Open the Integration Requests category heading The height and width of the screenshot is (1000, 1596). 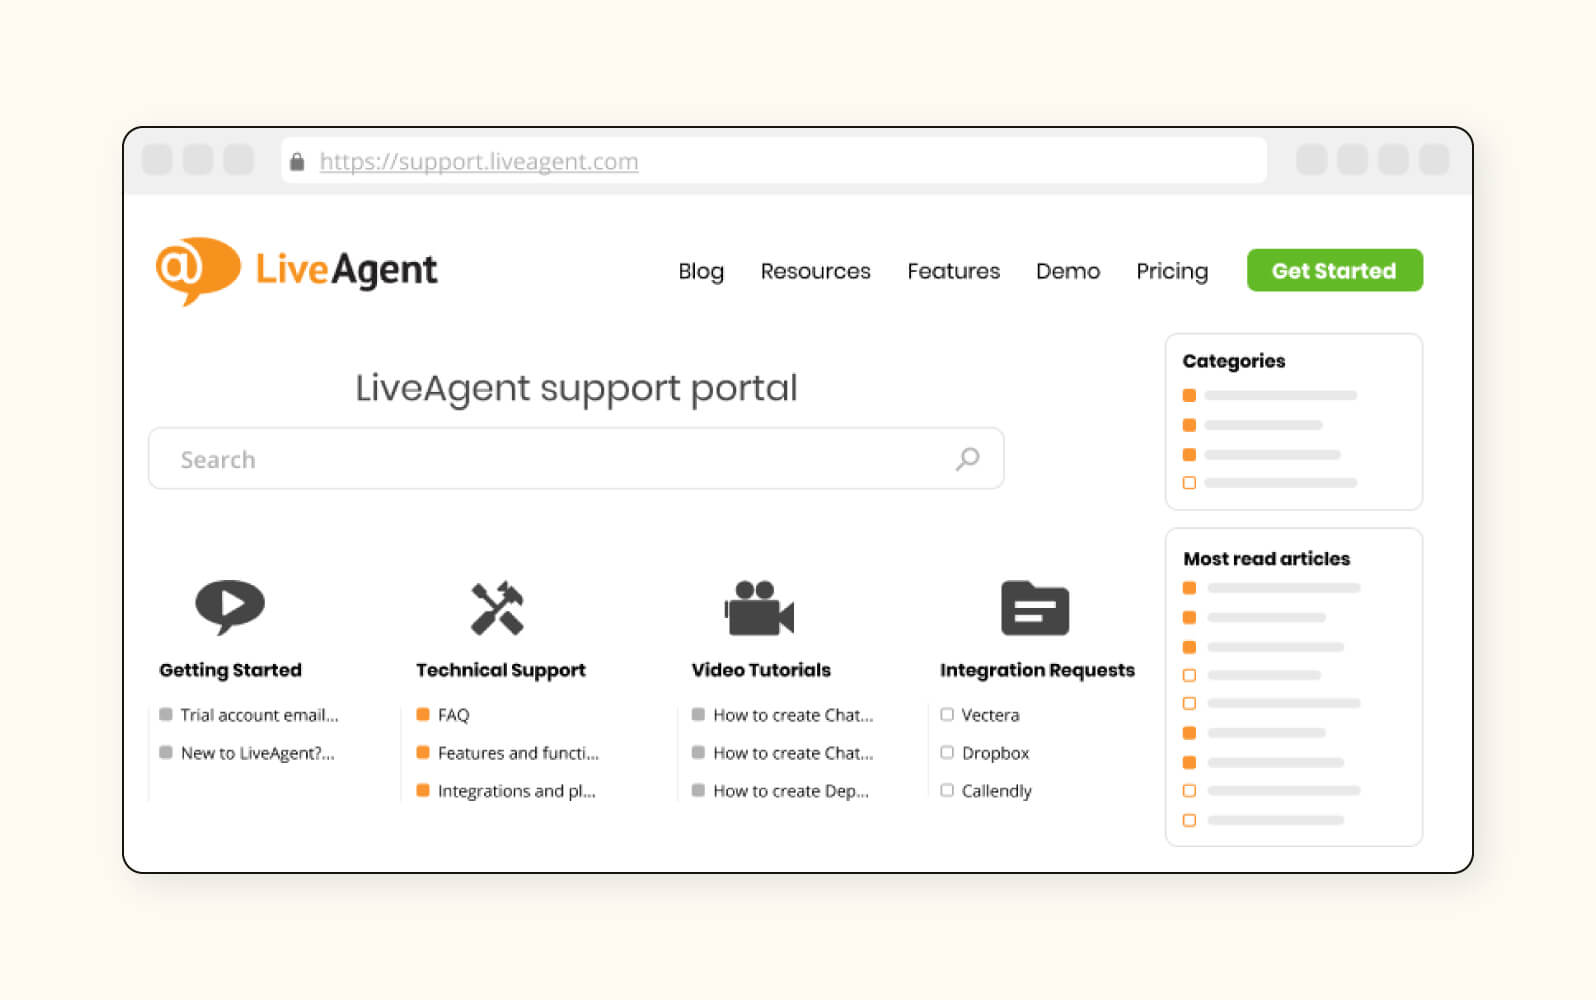(x=1037, y=670)
